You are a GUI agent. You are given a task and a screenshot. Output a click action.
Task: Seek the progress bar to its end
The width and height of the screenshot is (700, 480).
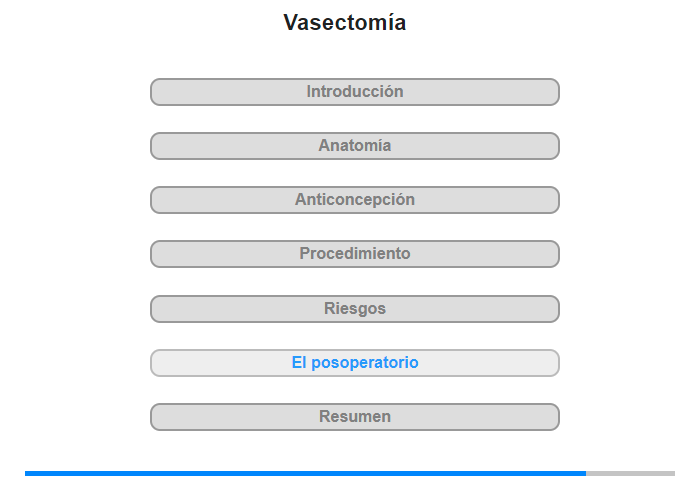674,473
